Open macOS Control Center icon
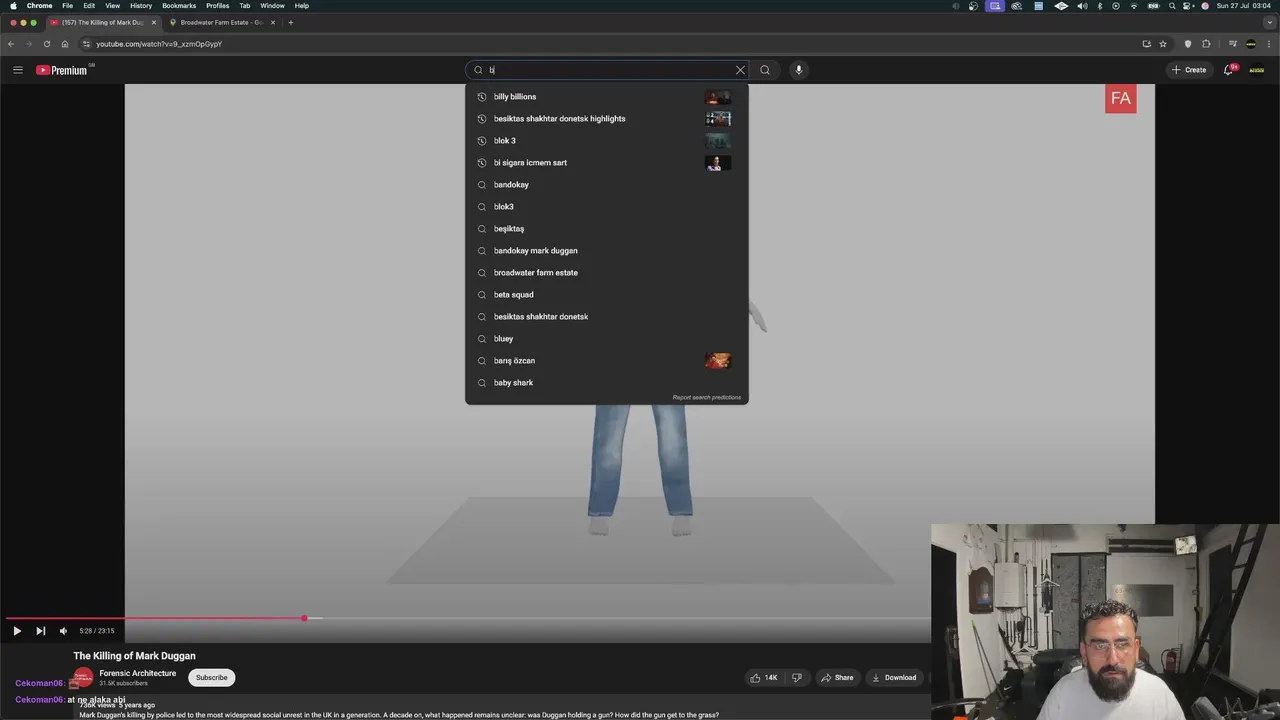This screenshot has height=720, width=1280. point(1188,6)
